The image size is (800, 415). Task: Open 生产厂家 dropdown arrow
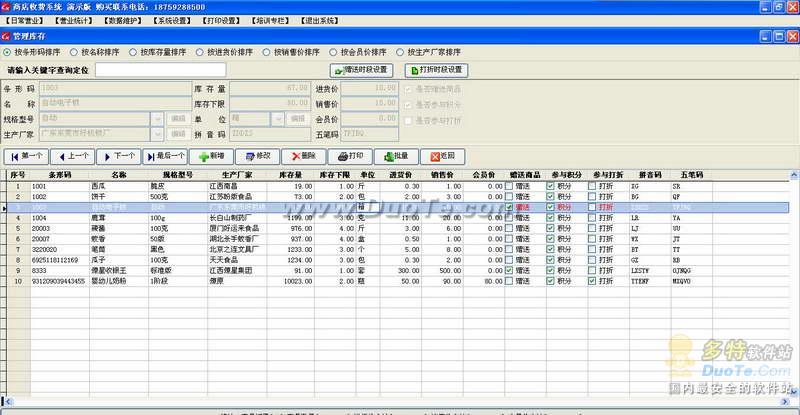(158, 134)
